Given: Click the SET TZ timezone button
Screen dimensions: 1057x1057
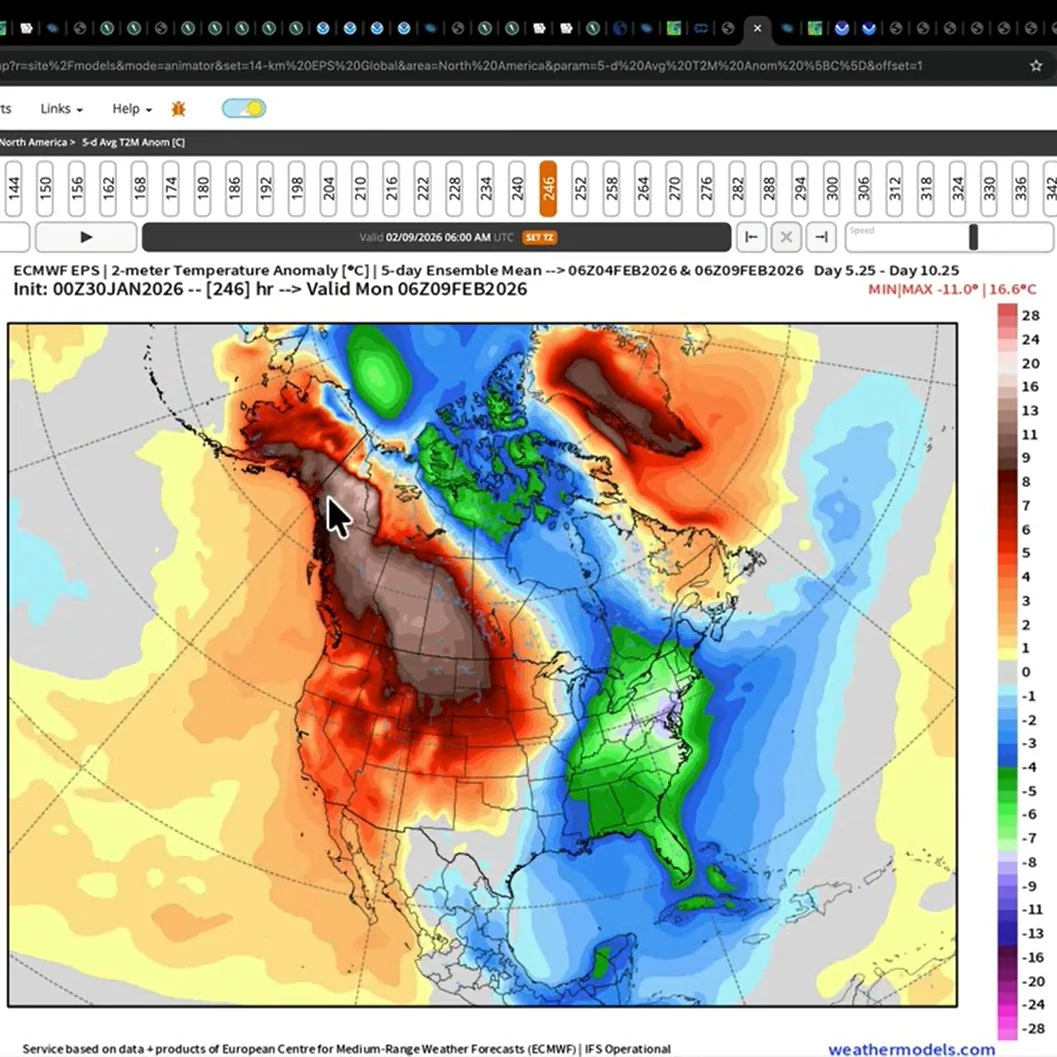Looking at the screenshot, I should [539, 237].
